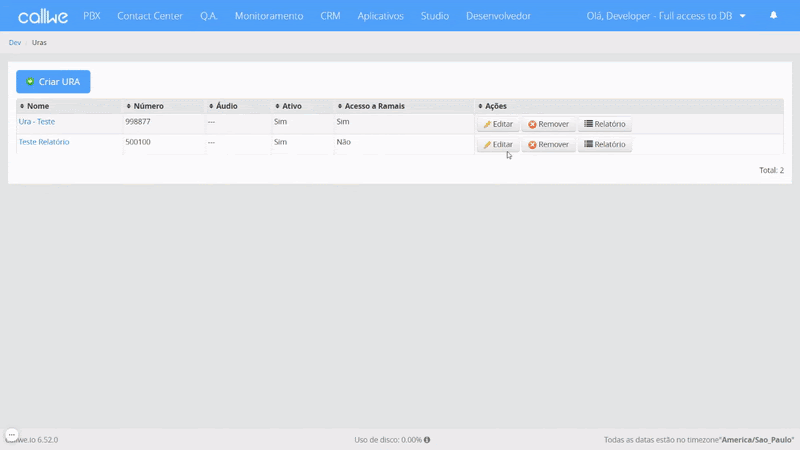Open the Q.A. menu
Viewport: 800px width, 450px height.
[x=209, y=16]
